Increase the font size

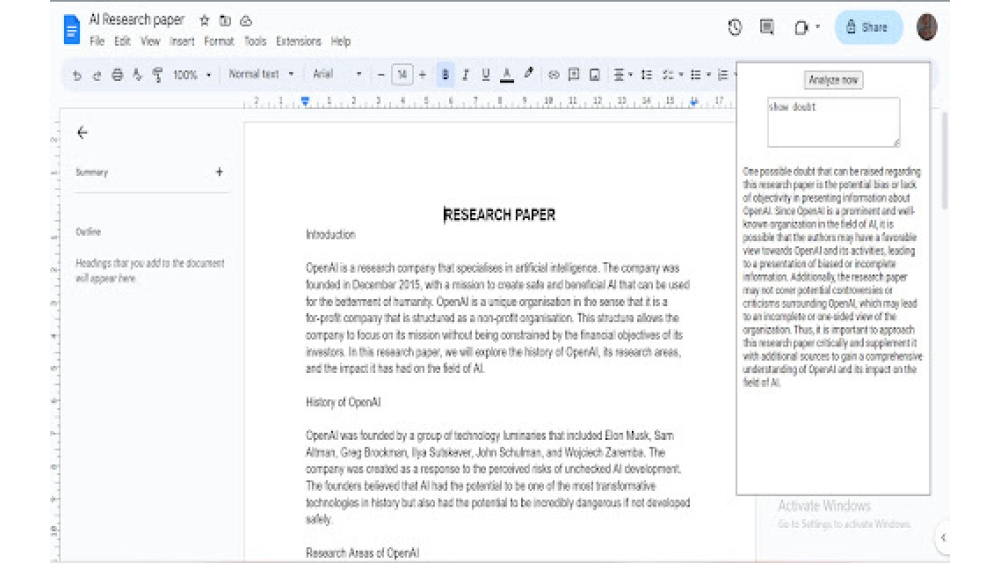pyautogui.click(x=422, y=75)
